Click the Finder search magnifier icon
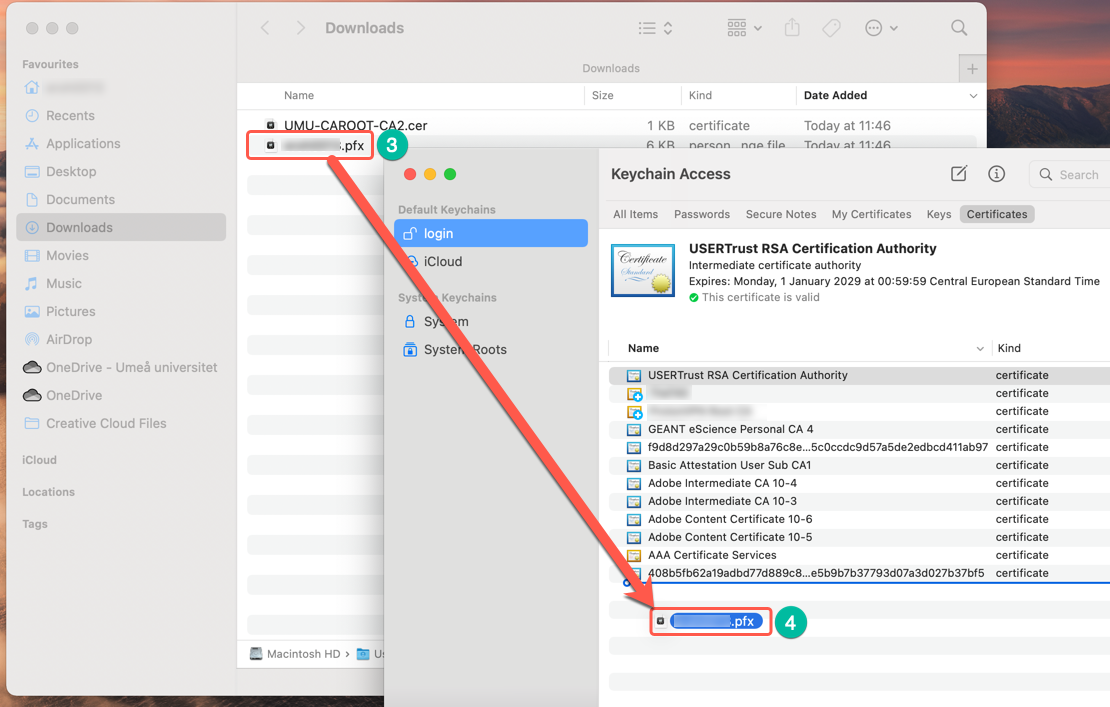The width and height of the screenshot is (1110, 707). point(959,28)
